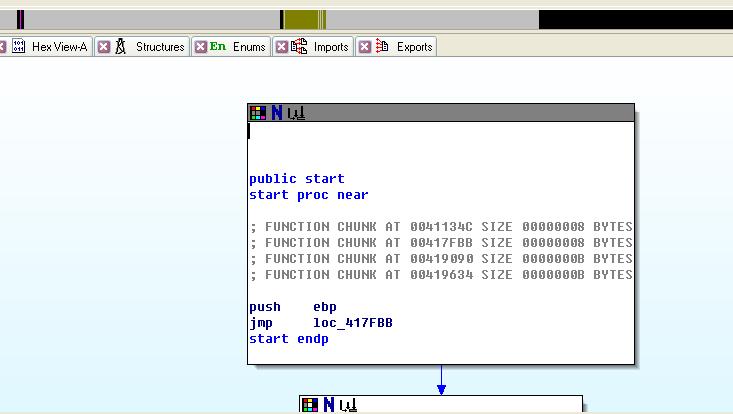
Task: Click the color grid icon in start node header
Action: coord(258,113)
